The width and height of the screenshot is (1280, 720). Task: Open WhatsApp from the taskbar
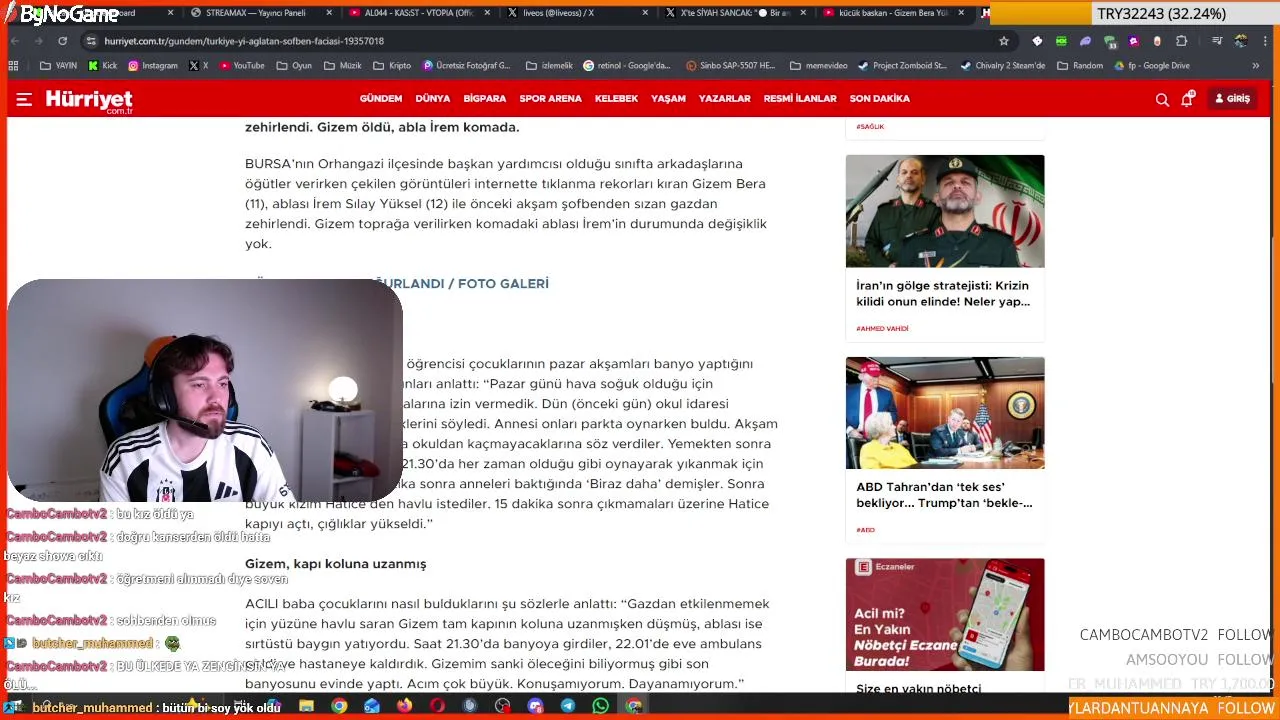(x=600, y=706)
